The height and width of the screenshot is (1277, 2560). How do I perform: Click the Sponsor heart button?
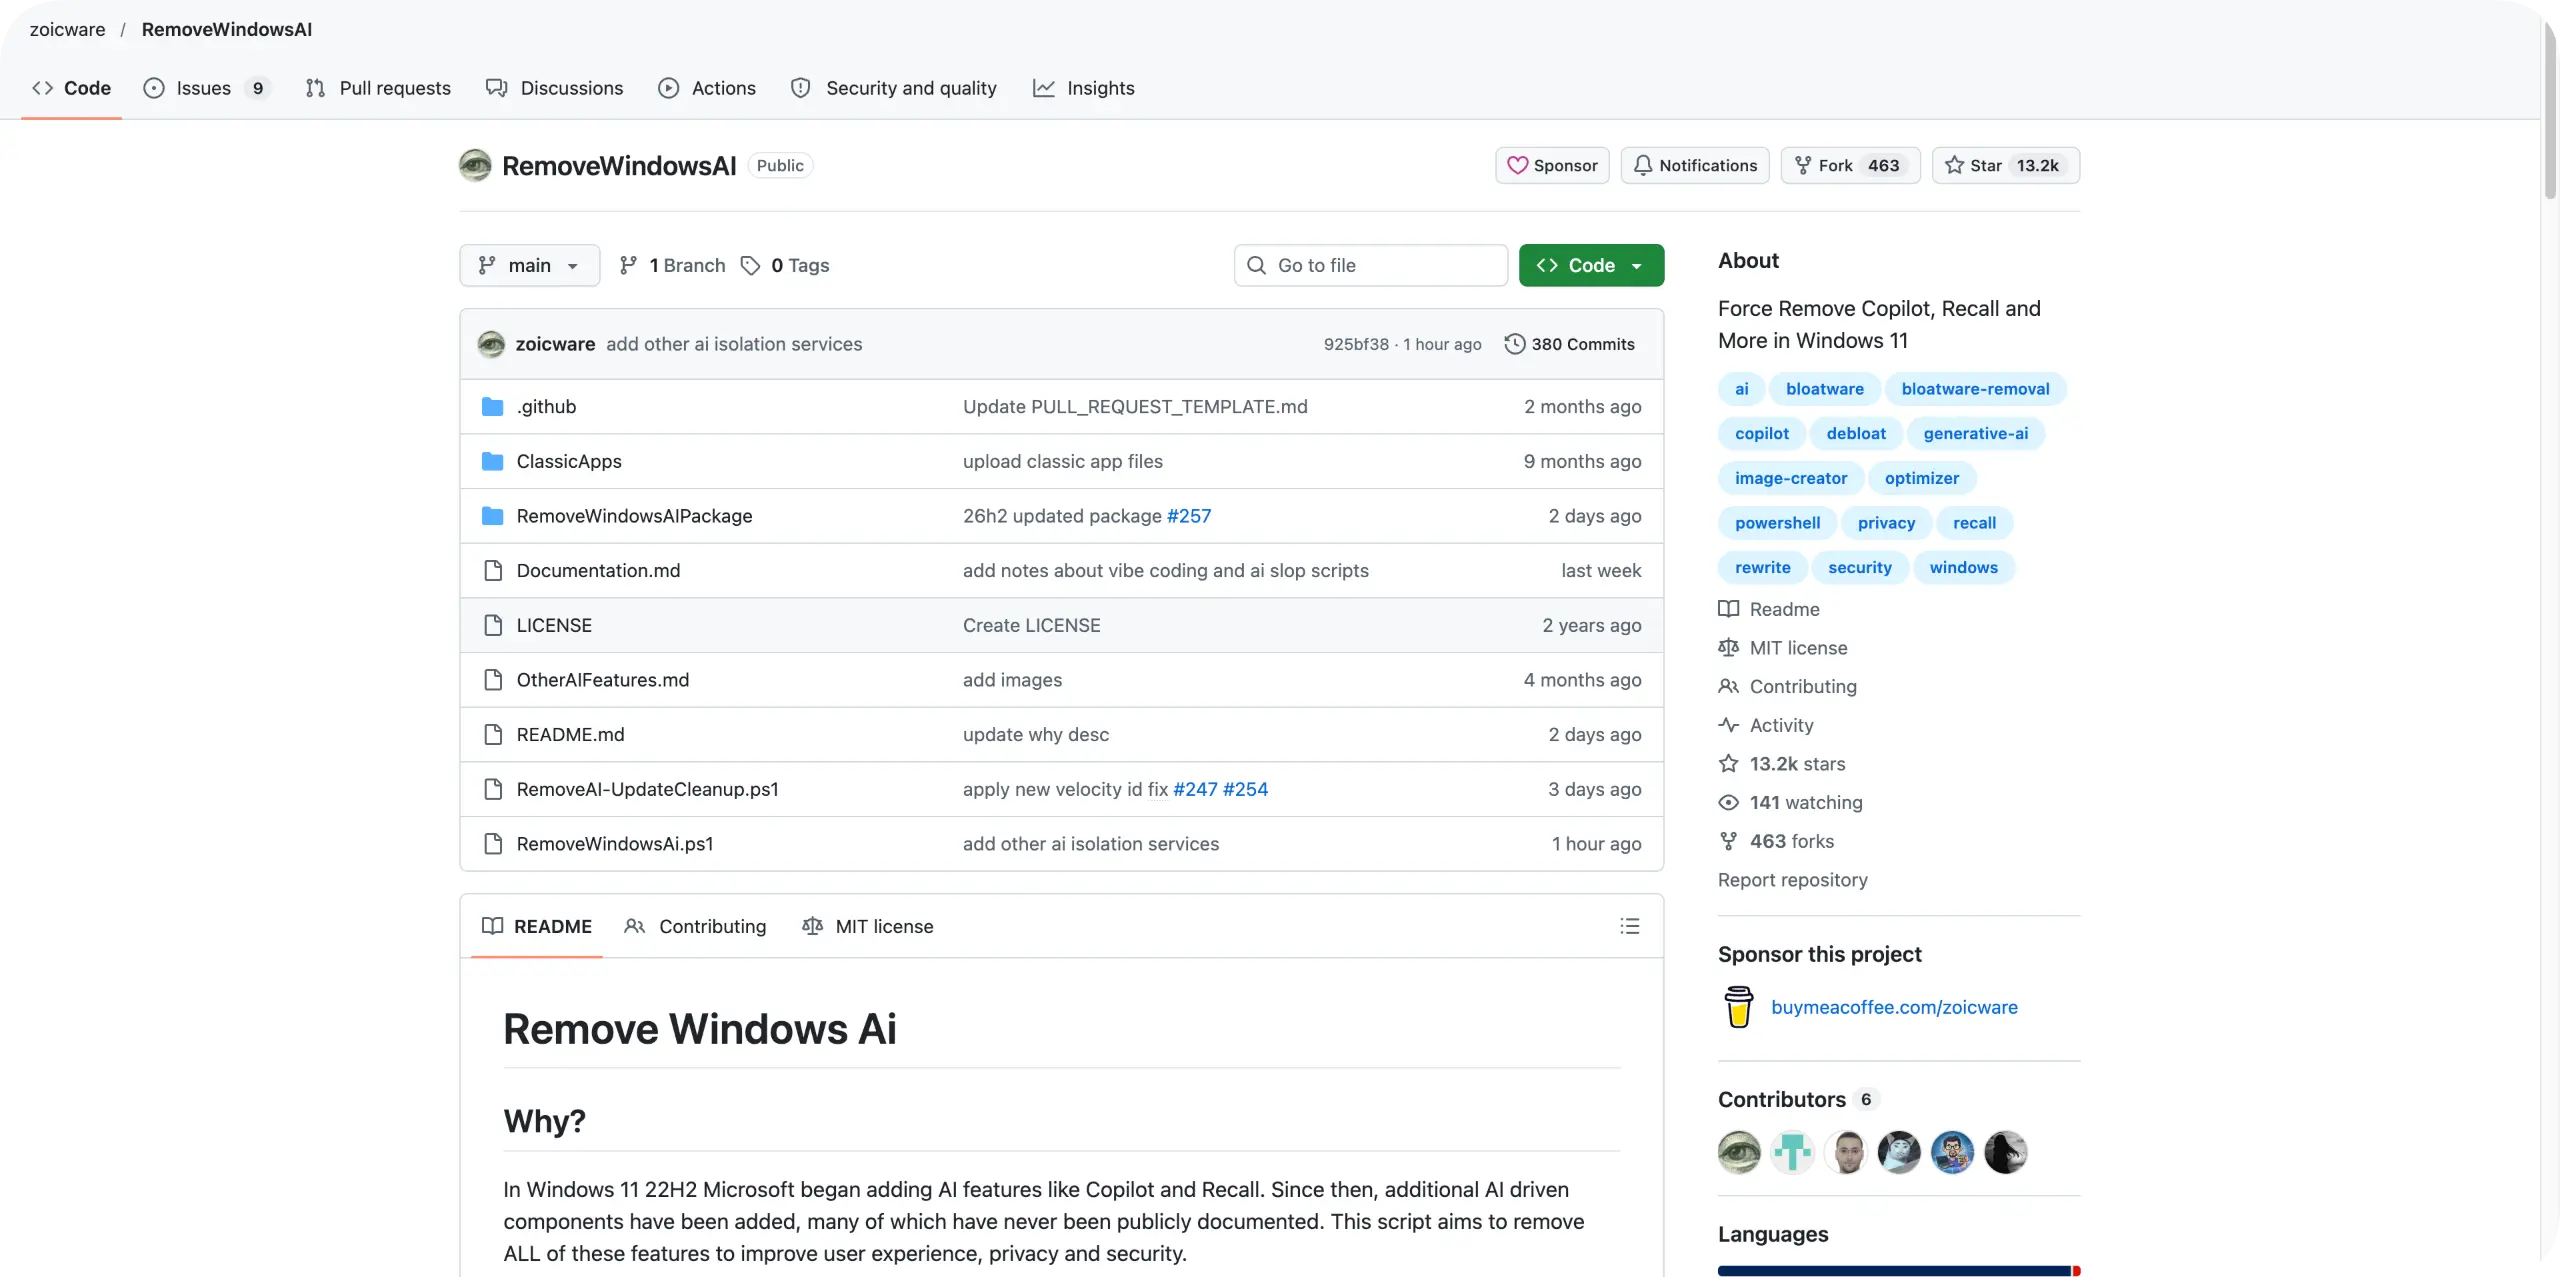pyautogui.click(x=1552, y=166)
